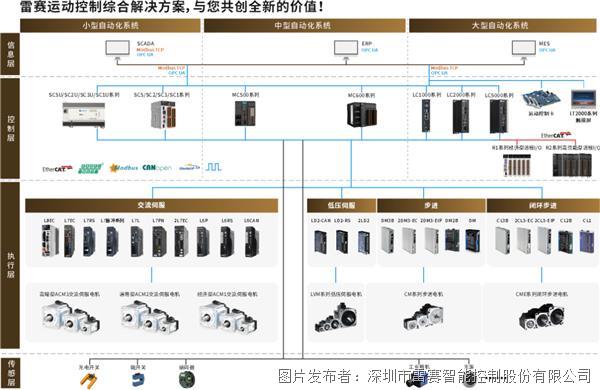Select the 信息层 side label
600x390 pixels.
[10, 54]
